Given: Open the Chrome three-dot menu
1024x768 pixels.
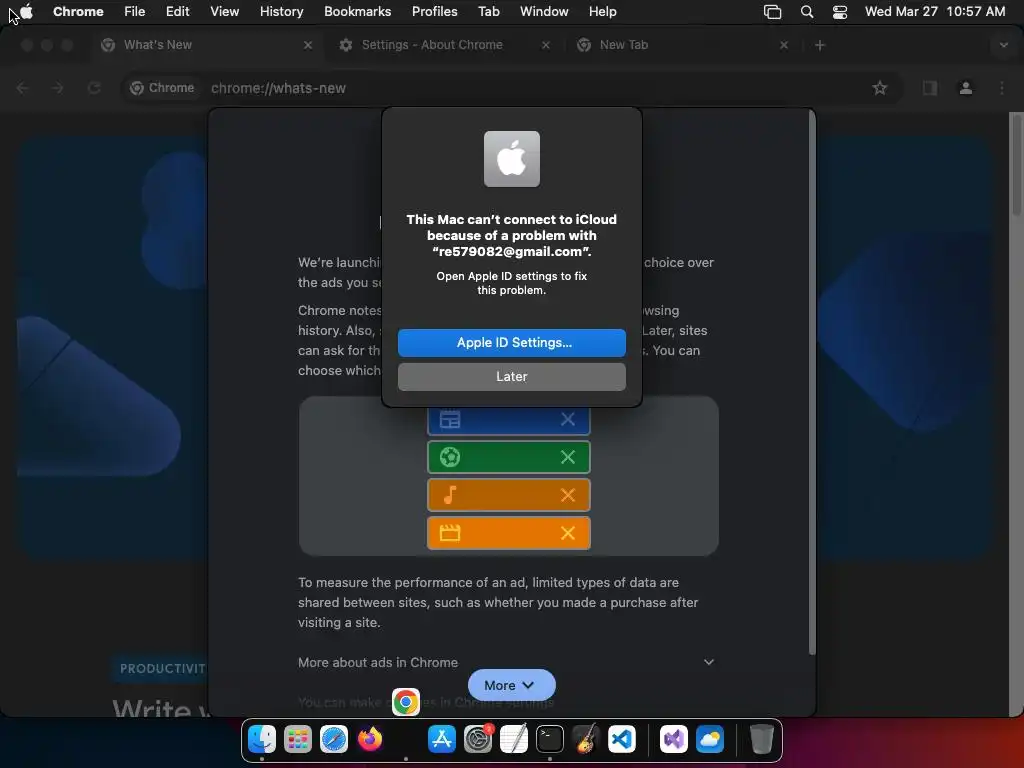Looking at the screenshot, I should (1002, 88).
